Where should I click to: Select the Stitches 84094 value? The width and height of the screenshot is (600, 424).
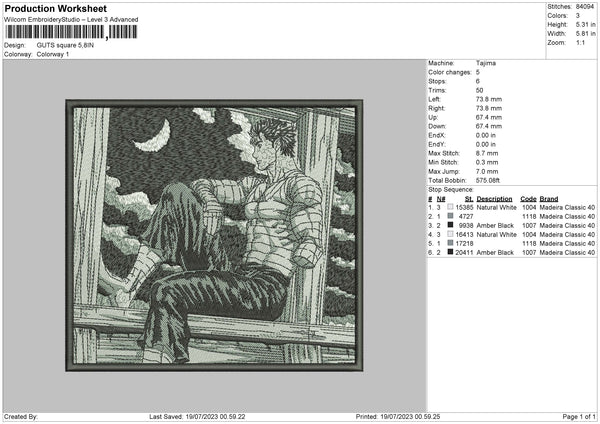click(585, 7)
